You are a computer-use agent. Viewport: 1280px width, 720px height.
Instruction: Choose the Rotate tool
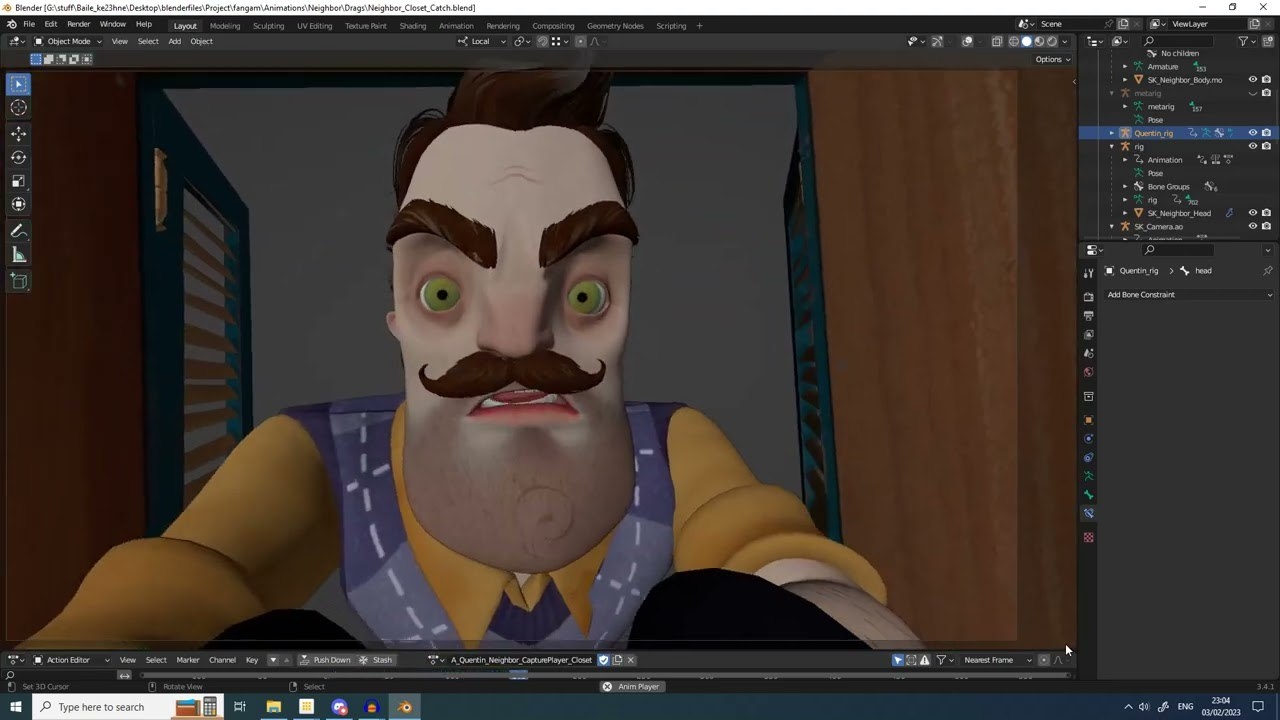(18, 158)
